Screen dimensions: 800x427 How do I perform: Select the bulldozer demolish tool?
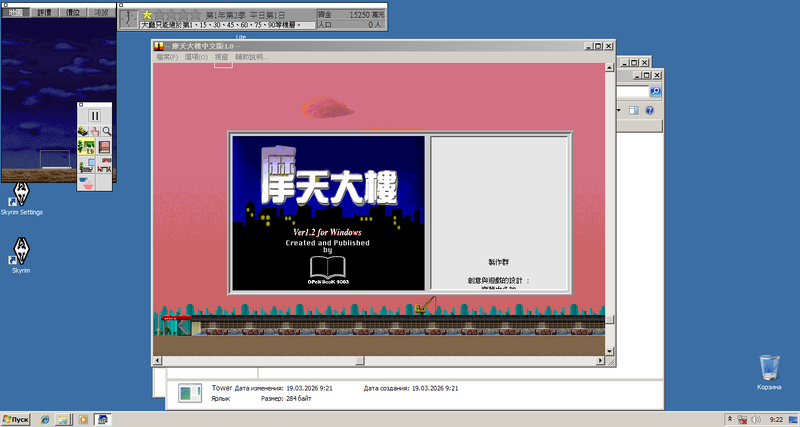pyautogui.click(x=83, y=132)
